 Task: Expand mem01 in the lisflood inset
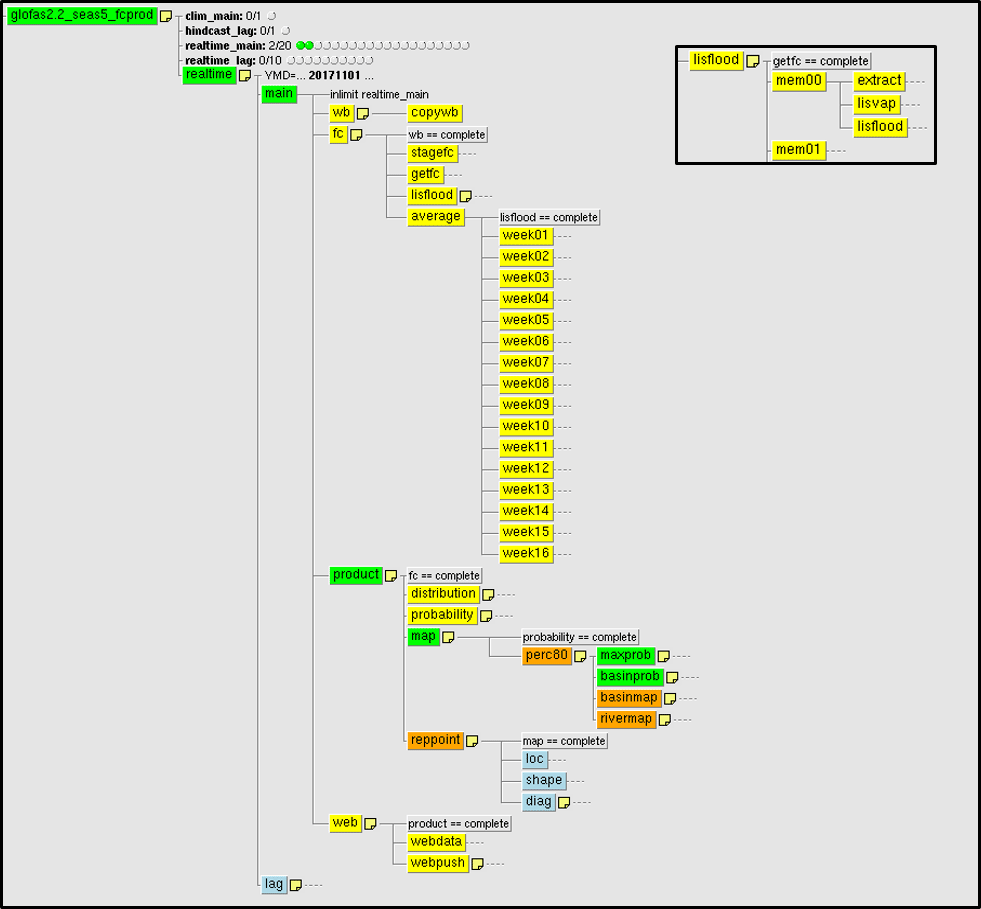click(x=798, y=151)
